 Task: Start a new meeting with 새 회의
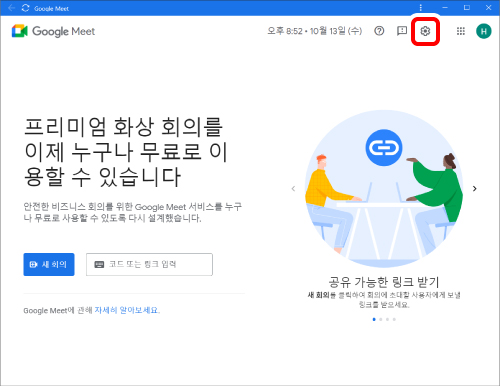point(49,264)
